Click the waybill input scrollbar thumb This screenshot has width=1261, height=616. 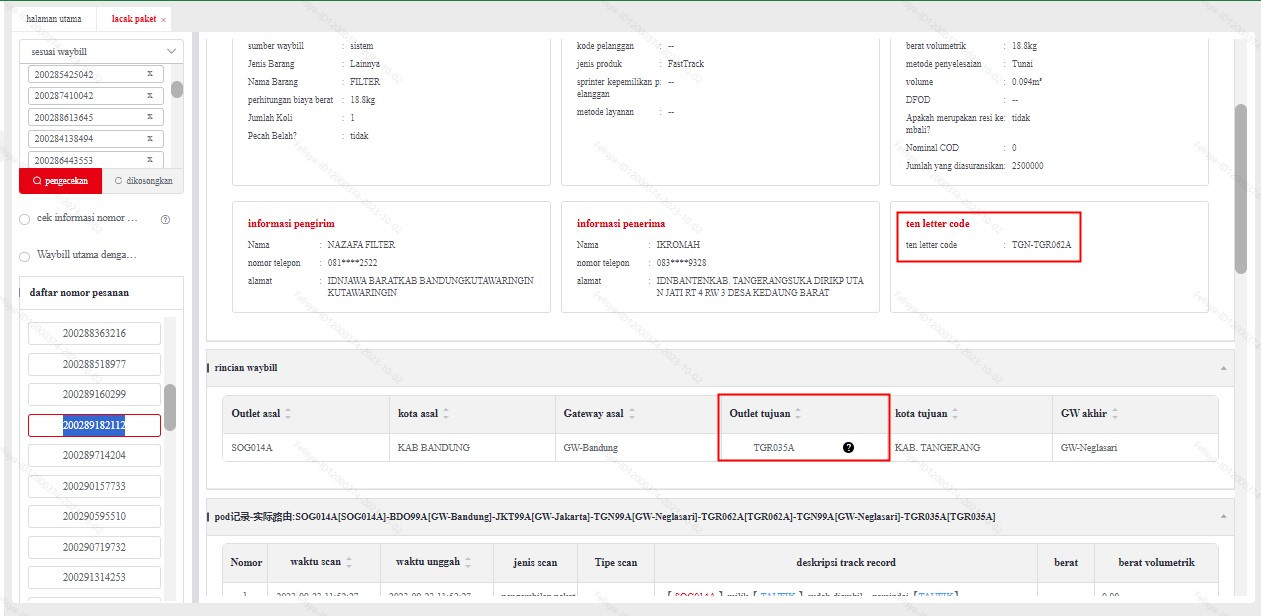[177, 89]
